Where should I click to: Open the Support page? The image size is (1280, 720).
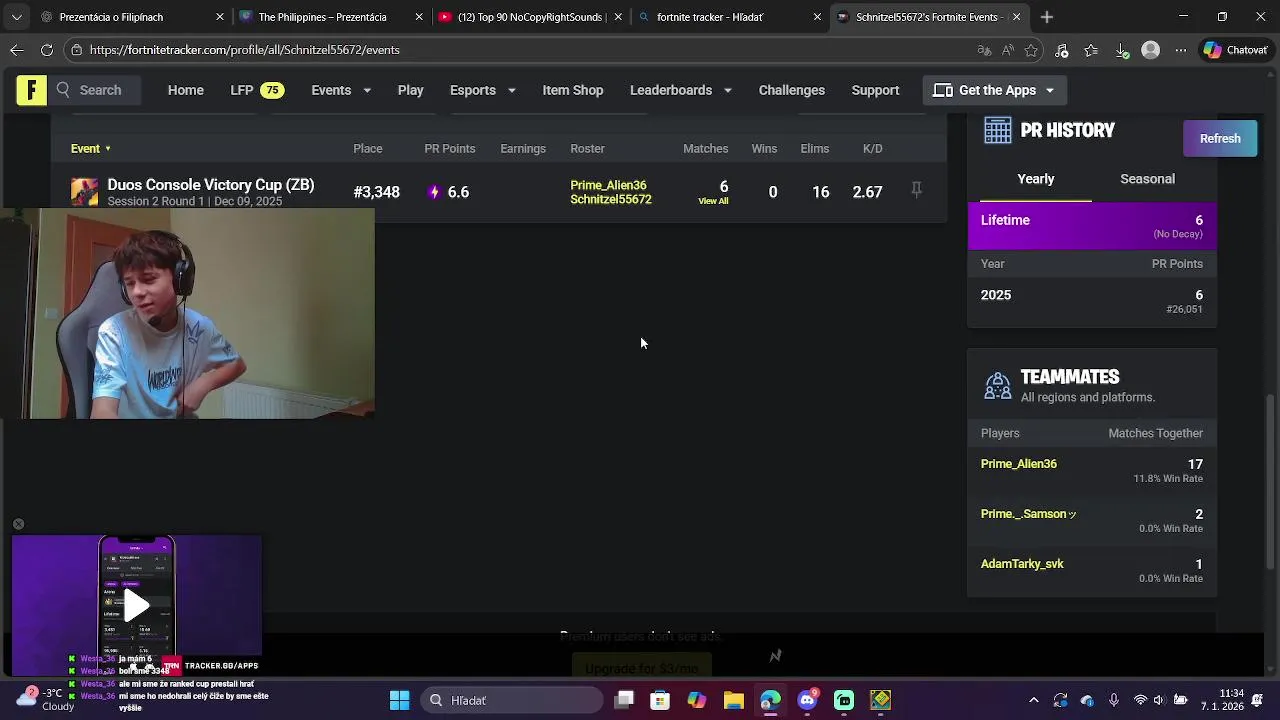[x=876, y=90]
